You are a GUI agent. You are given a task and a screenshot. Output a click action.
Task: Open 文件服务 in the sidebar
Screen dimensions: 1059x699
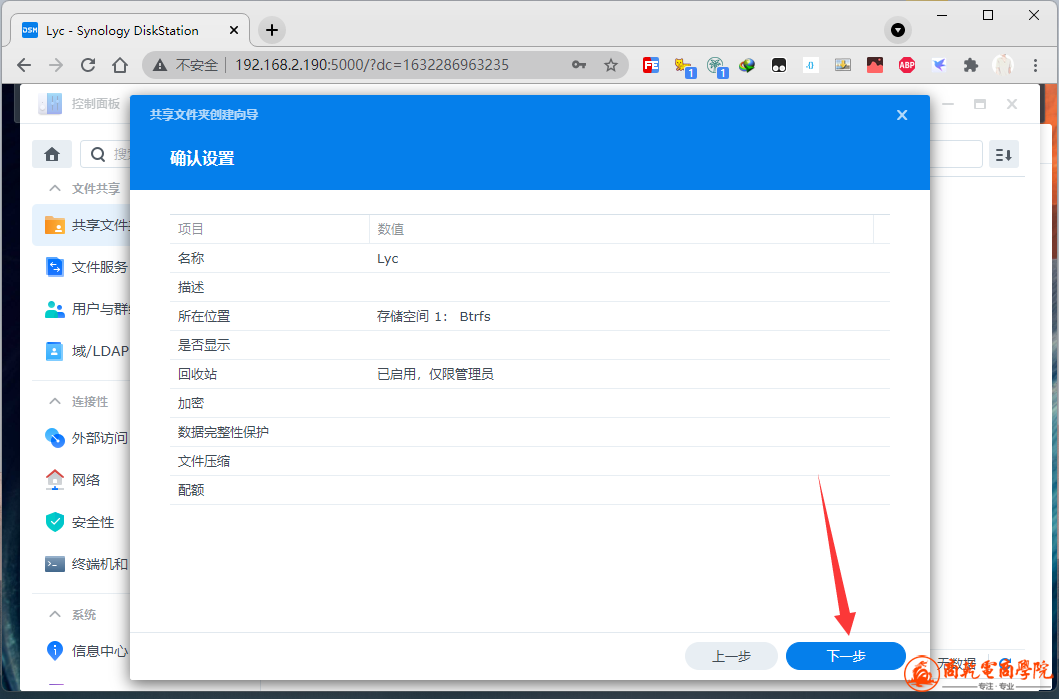(81, 267)
